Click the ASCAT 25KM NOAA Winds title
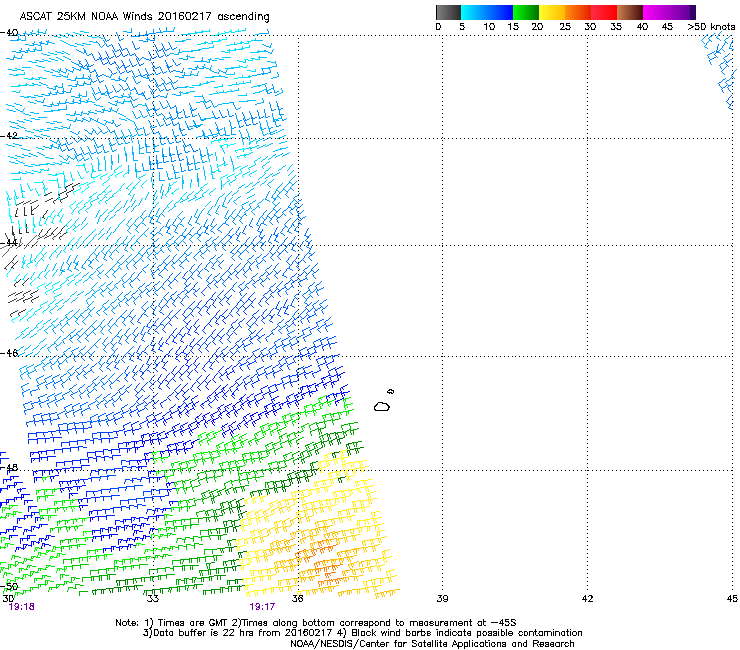 click(144, 17)
